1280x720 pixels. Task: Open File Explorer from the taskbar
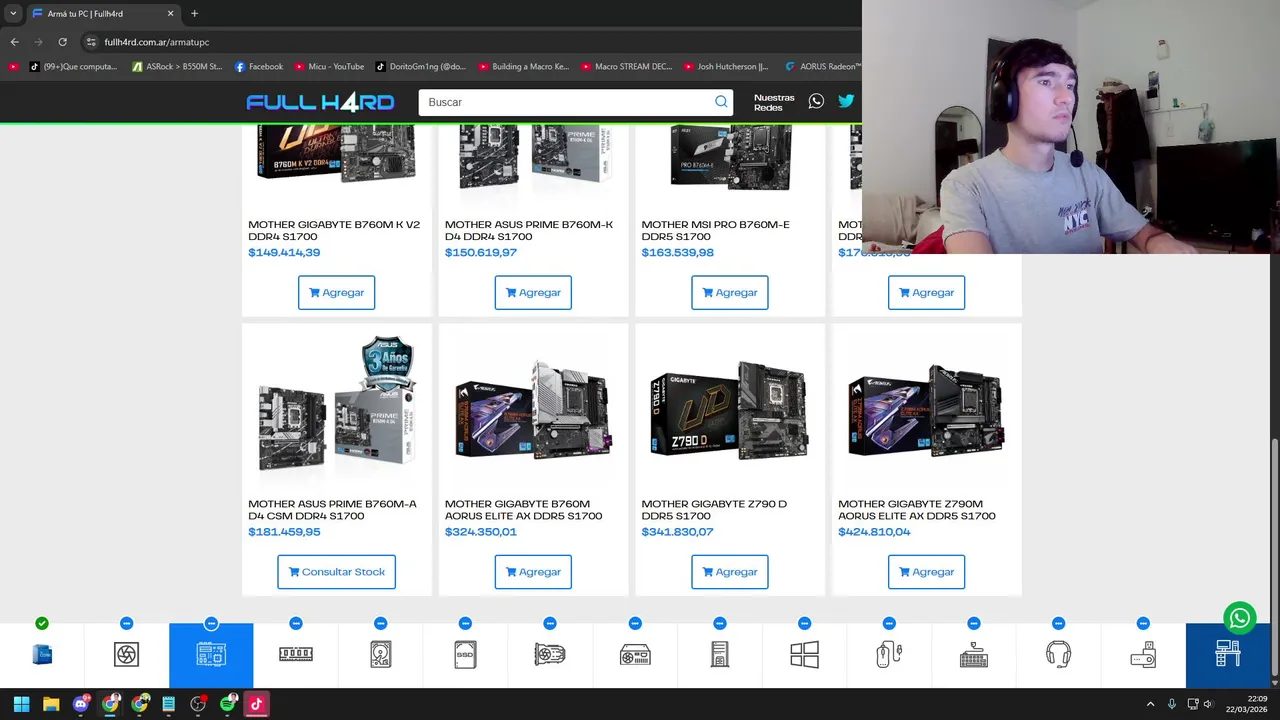tap(51, 704)
